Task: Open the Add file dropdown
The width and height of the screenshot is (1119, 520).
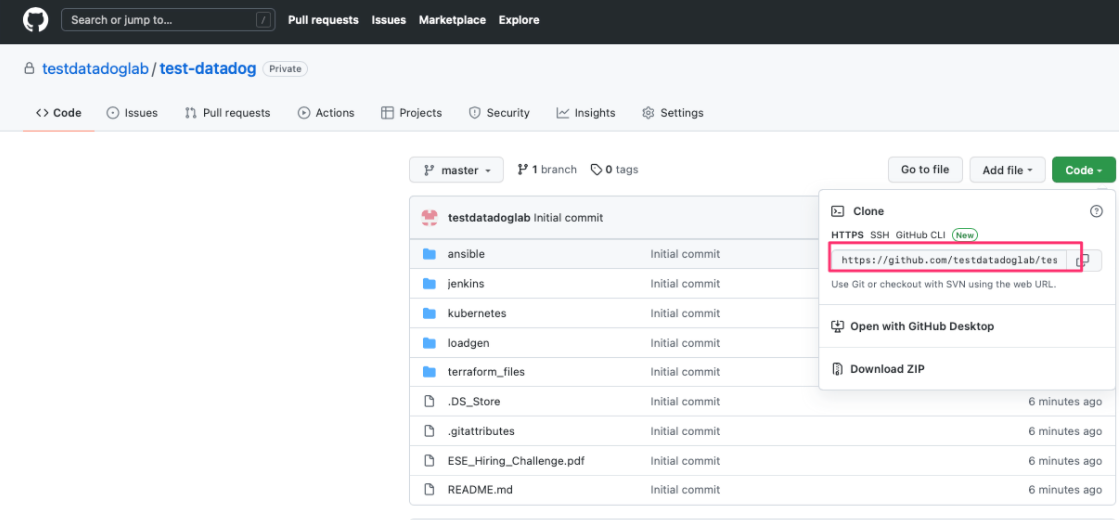Action: pyautogui.click(x=1008, y=170)
